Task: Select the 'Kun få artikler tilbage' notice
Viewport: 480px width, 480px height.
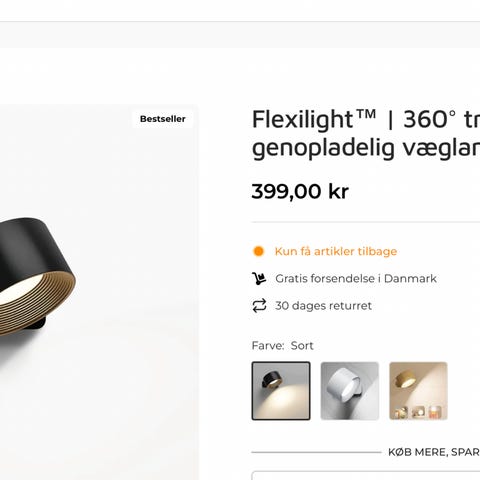Action: click(336, 251)
